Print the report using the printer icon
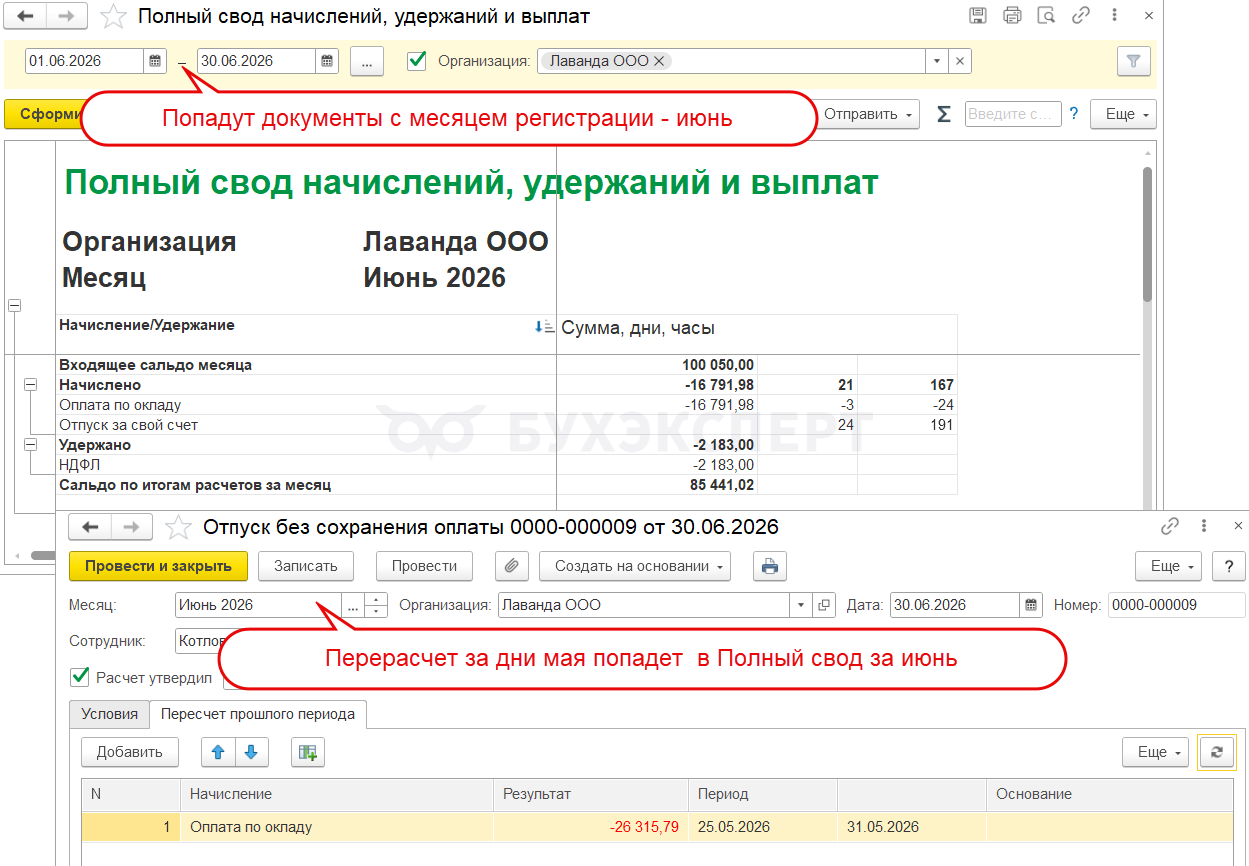This screenshot has height=866, width=1249. click(x=1012, y=16)
